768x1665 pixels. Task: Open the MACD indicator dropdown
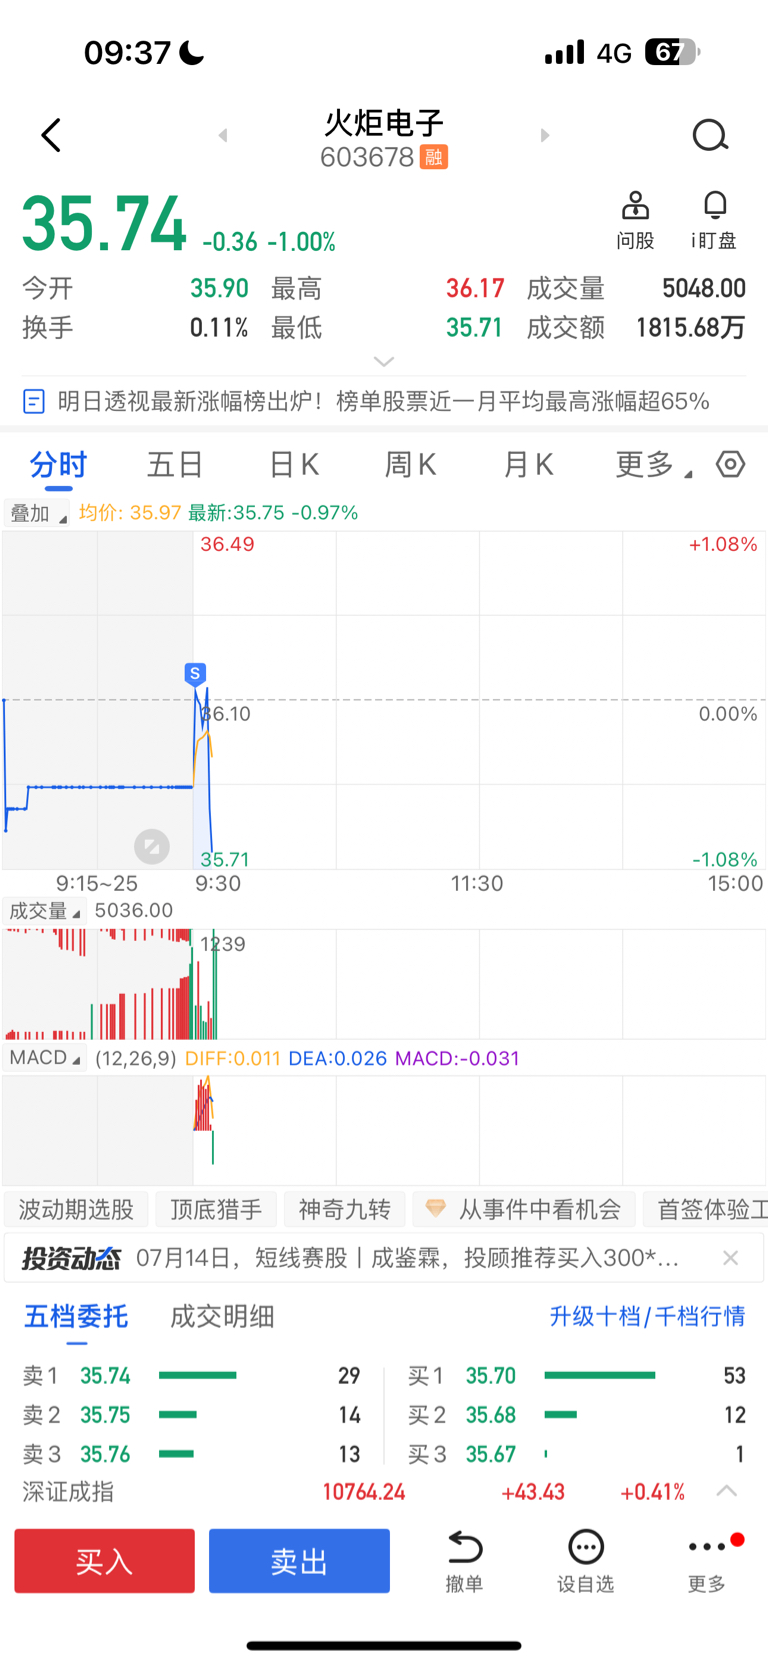pos(45,1058)
